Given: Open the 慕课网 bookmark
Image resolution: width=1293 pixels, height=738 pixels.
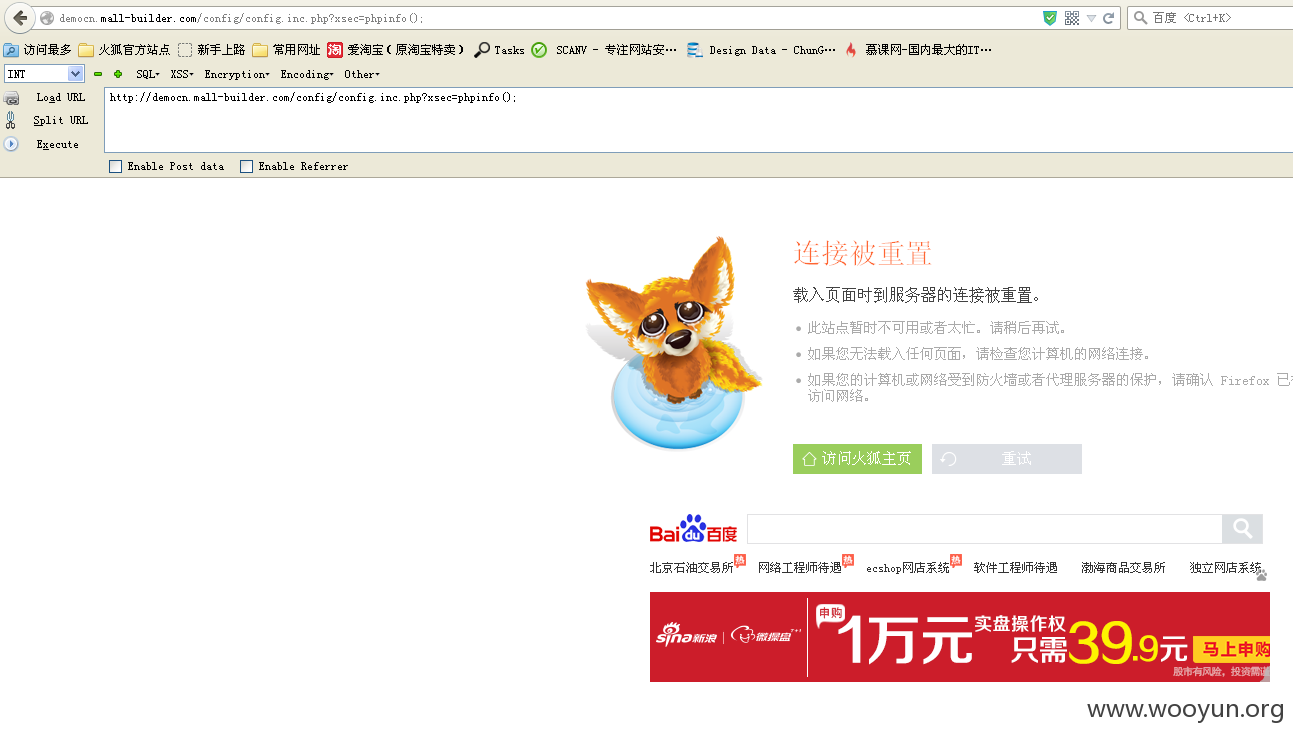Looking at the screenshot, I should pos(918,50).
